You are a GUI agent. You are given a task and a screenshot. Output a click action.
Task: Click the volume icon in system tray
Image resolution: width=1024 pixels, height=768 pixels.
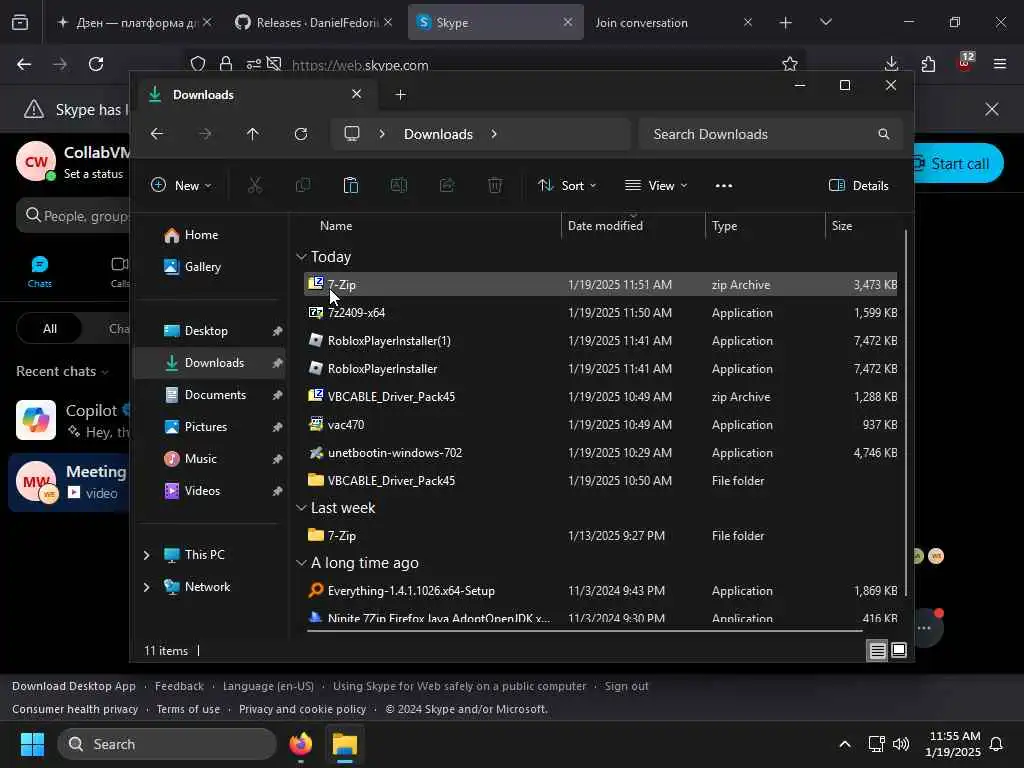tap(901, 744)
